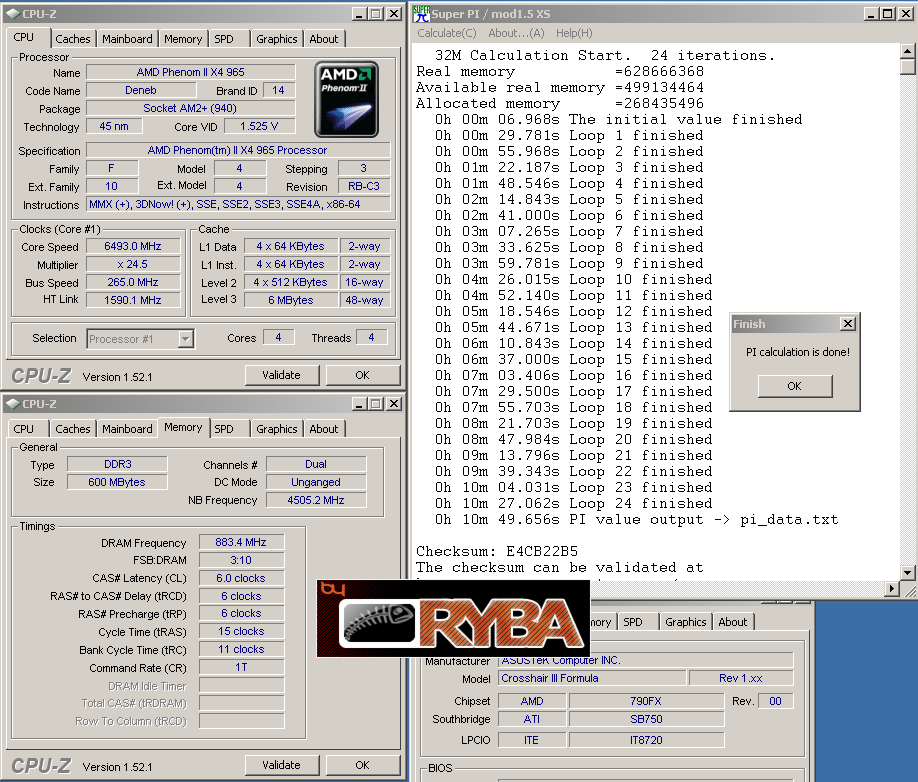Open the Calculate(C) menu in Super PI
The width and height of the screenshot is (918, 782).
[446, 34]
